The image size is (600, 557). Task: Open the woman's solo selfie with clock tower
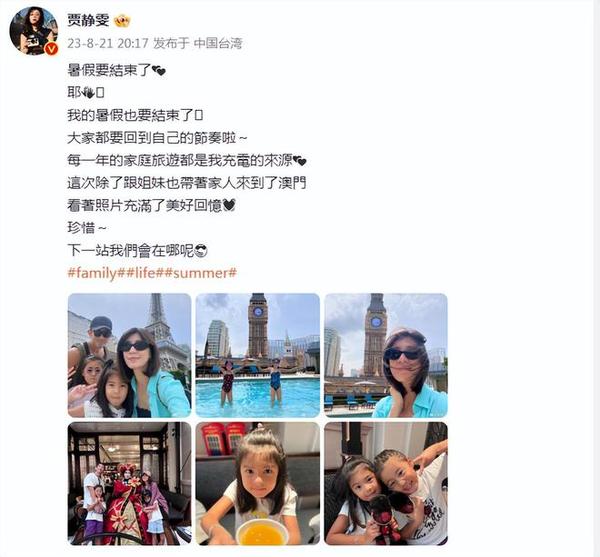click(386, 355)
